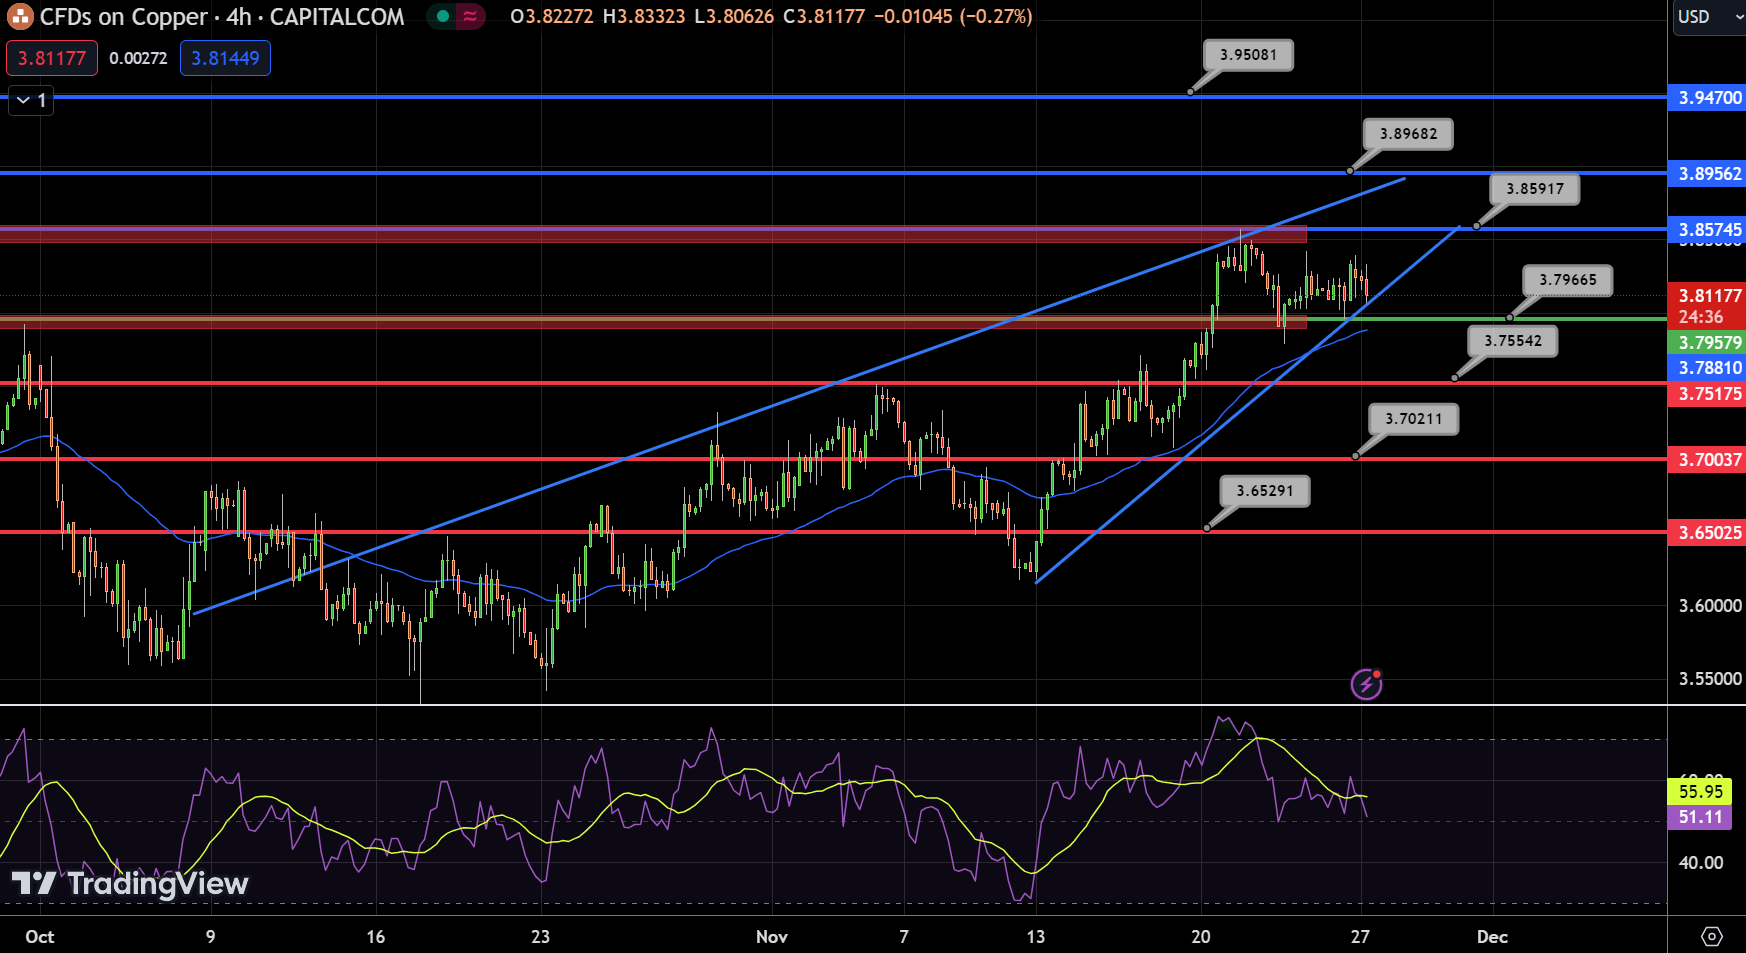Image resolution: width=1746 pixels, height=953 pixels.
Task: Click the Copper symbol logo icon
Action: 20,16
